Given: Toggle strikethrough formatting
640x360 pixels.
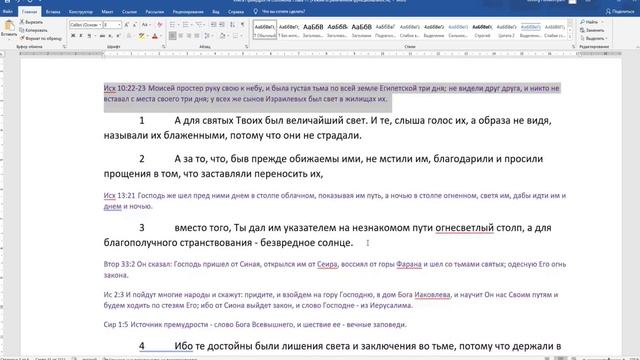Looking at the screenshot, I should tap(102, 36).
